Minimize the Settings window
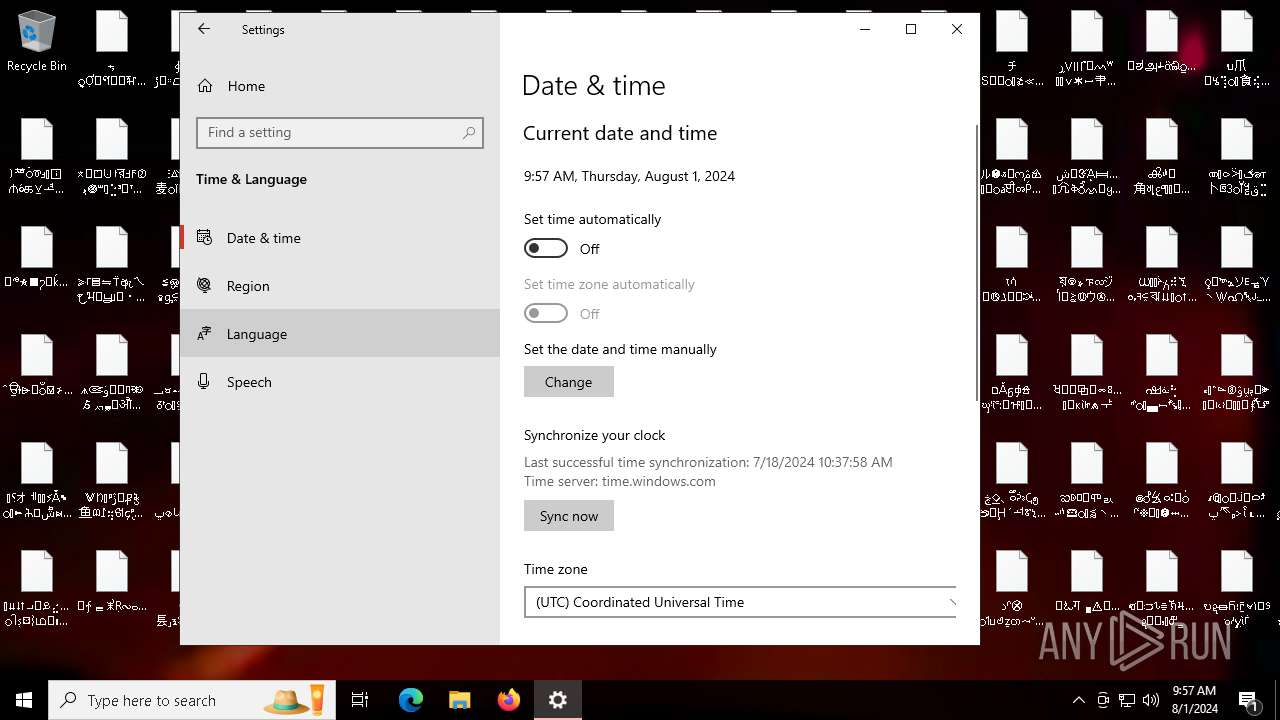 [865, 29]
